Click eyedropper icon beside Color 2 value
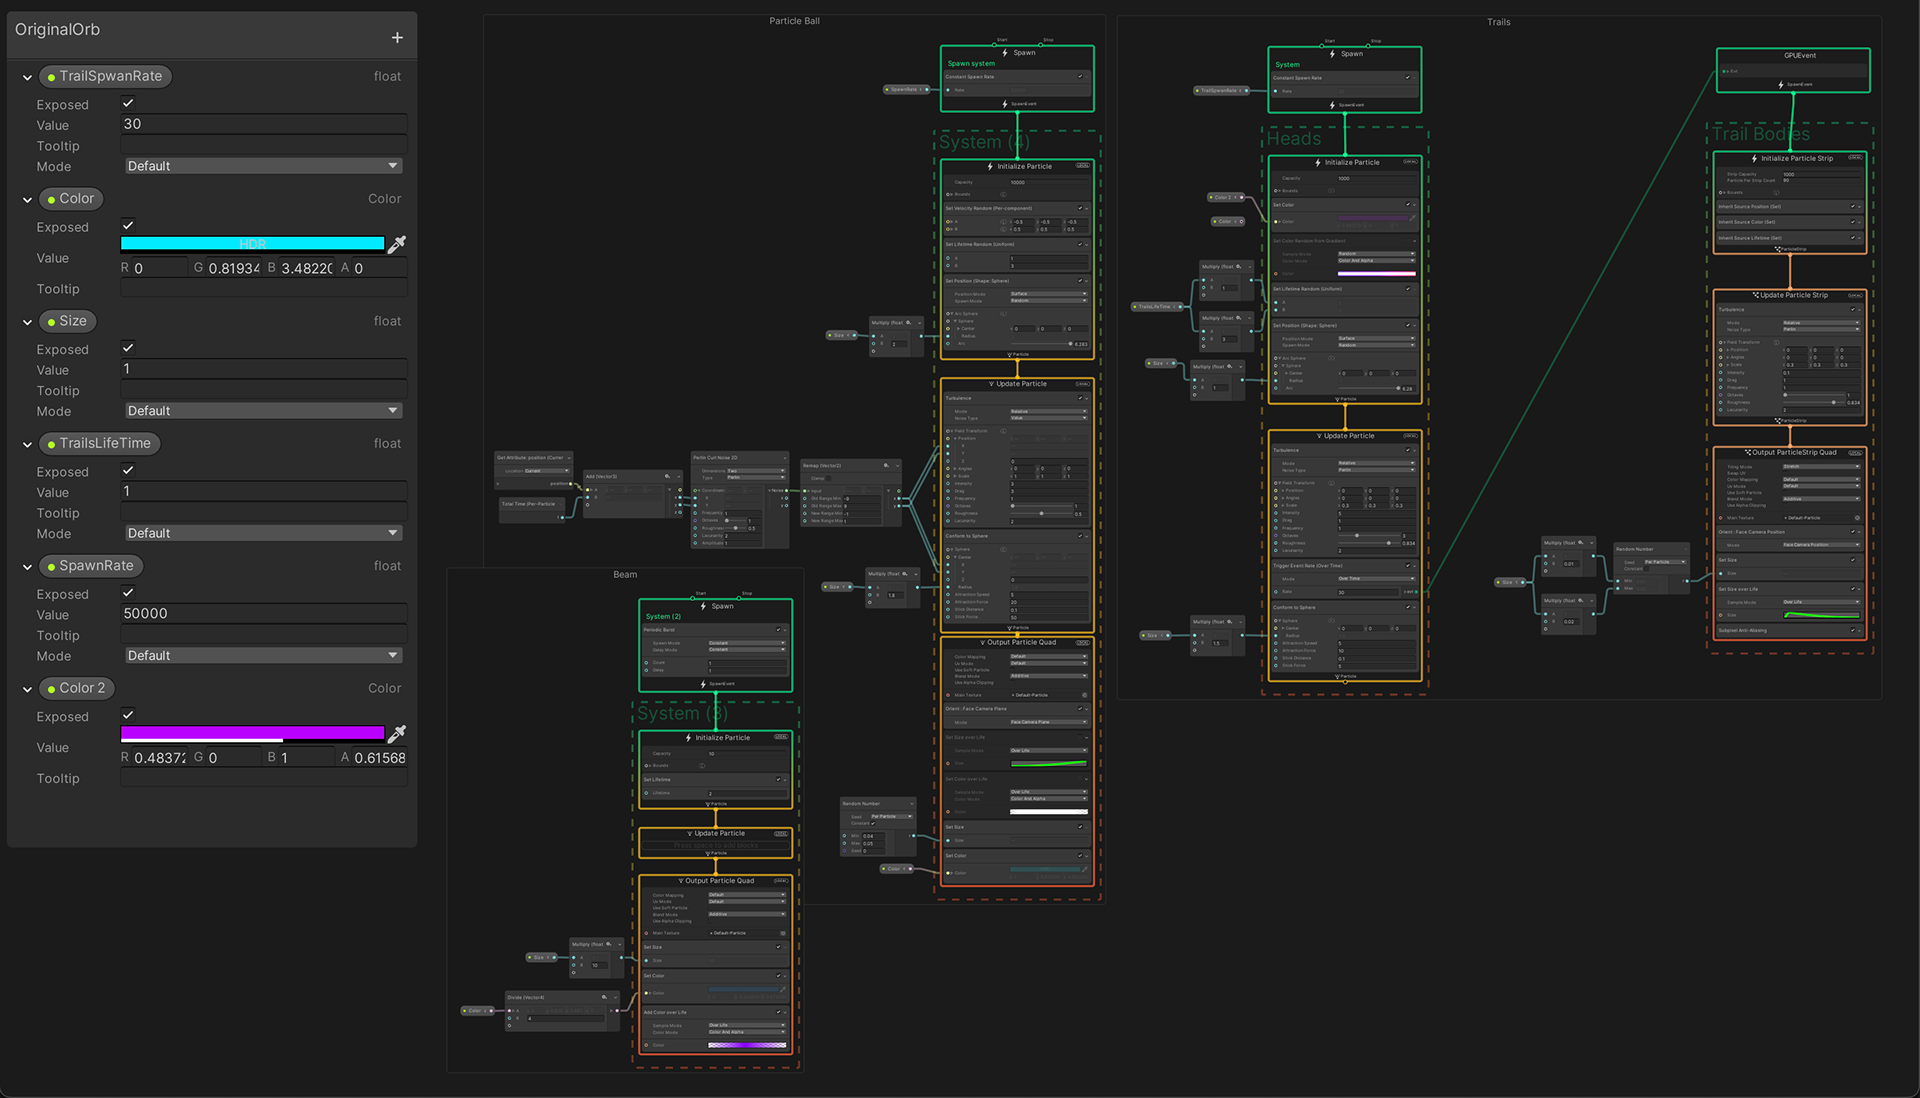 coord(397,733)
